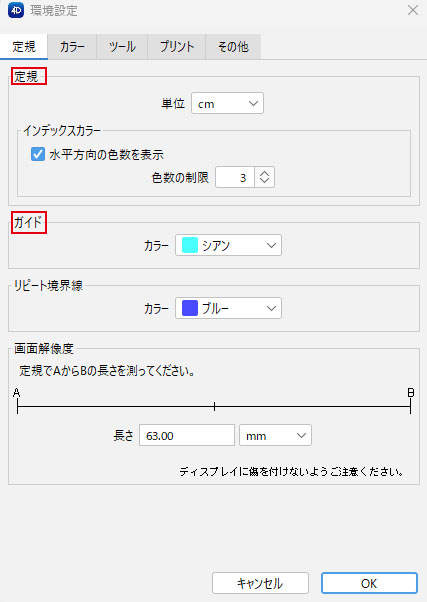
Task: Open the ツール tab
Action: tap(122, 46)
